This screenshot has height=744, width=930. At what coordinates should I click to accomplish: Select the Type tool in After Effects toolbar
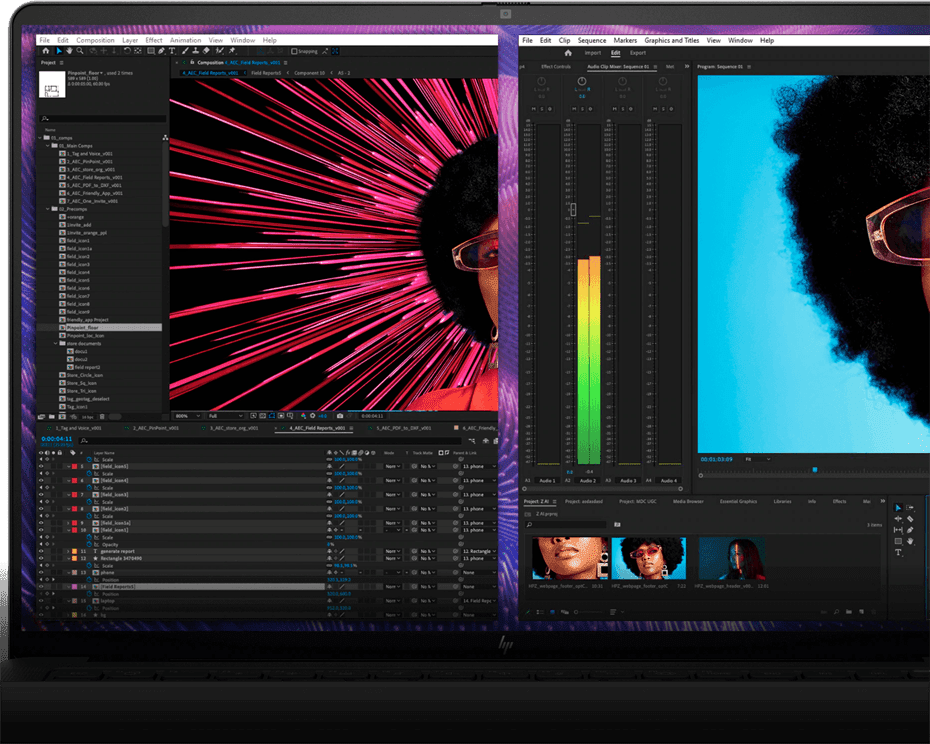coord(172,51)
